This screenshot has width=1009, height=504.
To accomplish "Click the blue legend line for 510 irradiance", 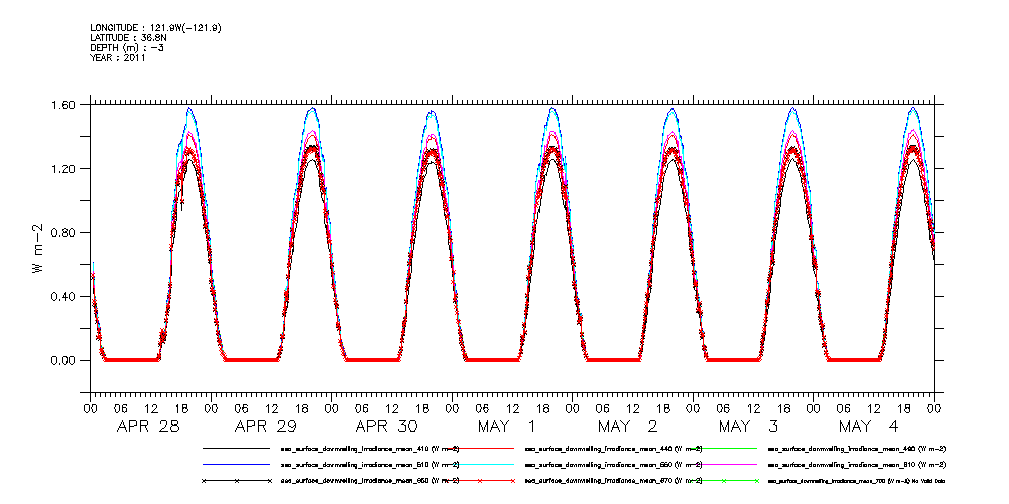I will (x=238, y=465).
